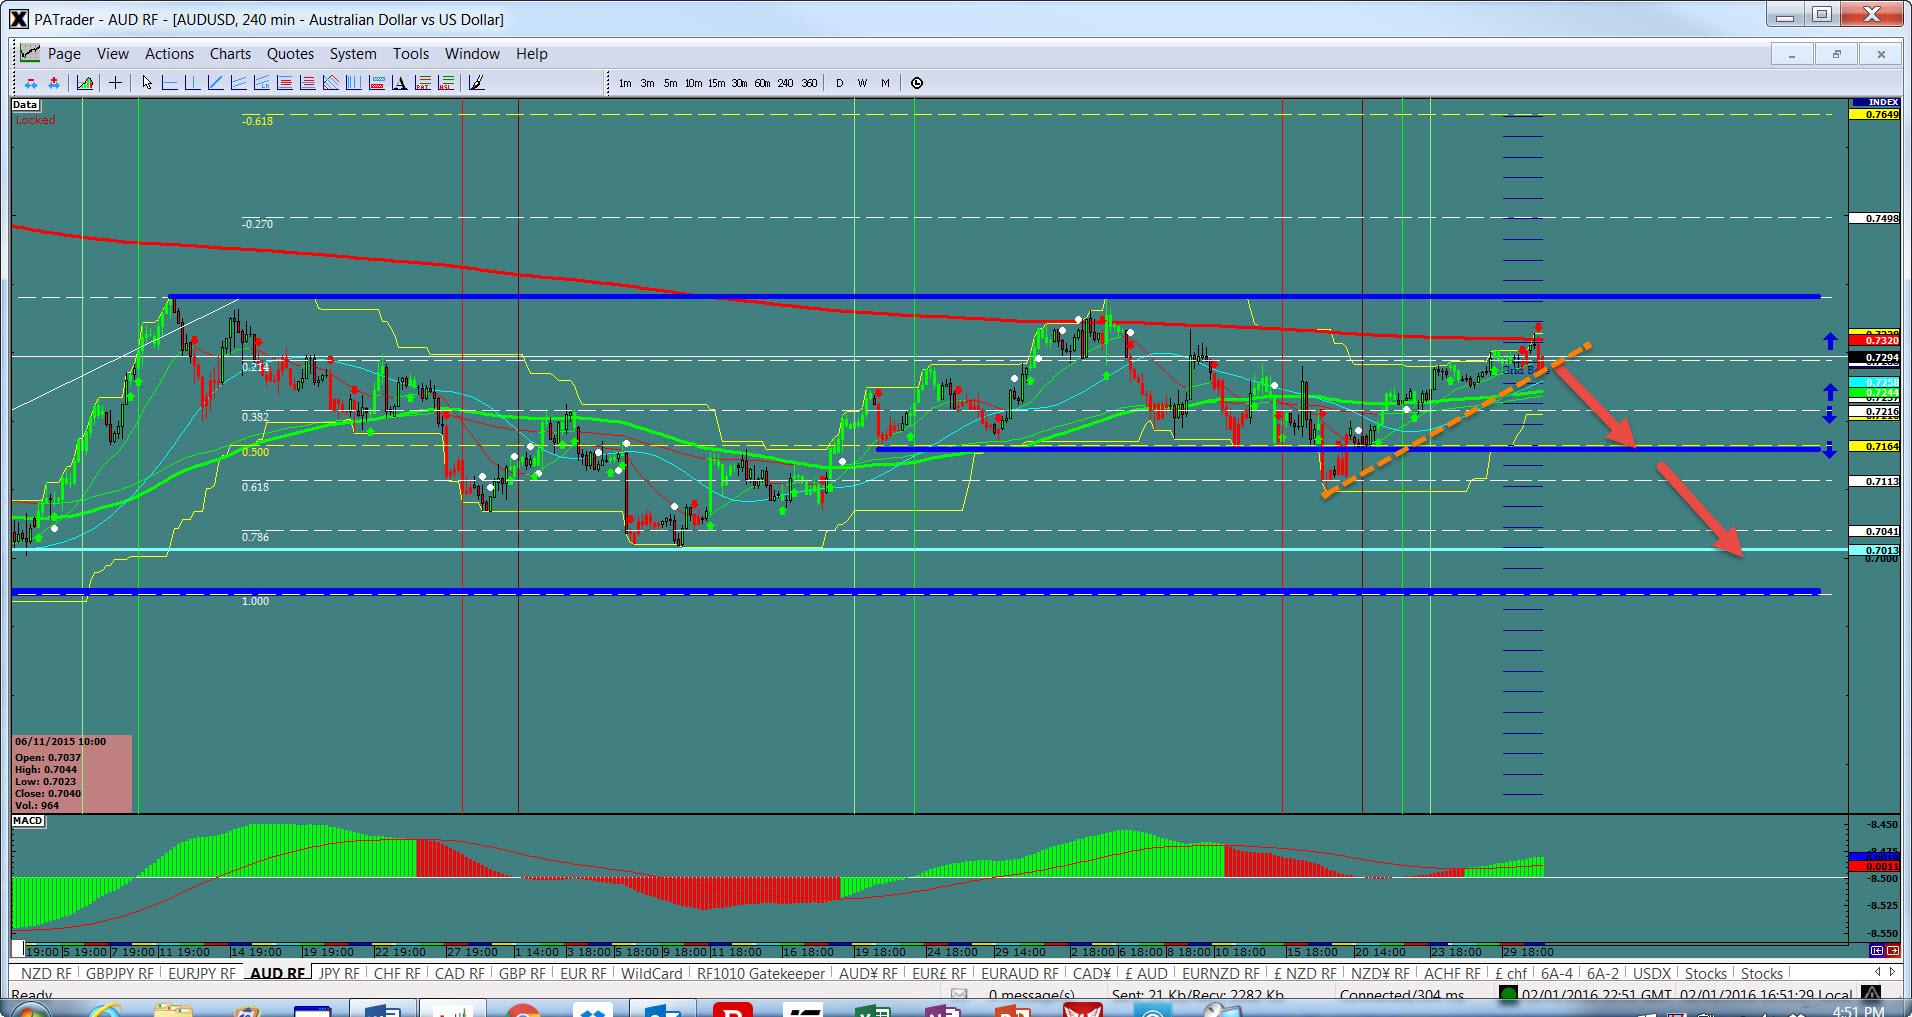Image resolution: width=1912 pixels, height=1017 pixels.
Task: Activate the crosshair cursor tool
Action: [116, 83]
